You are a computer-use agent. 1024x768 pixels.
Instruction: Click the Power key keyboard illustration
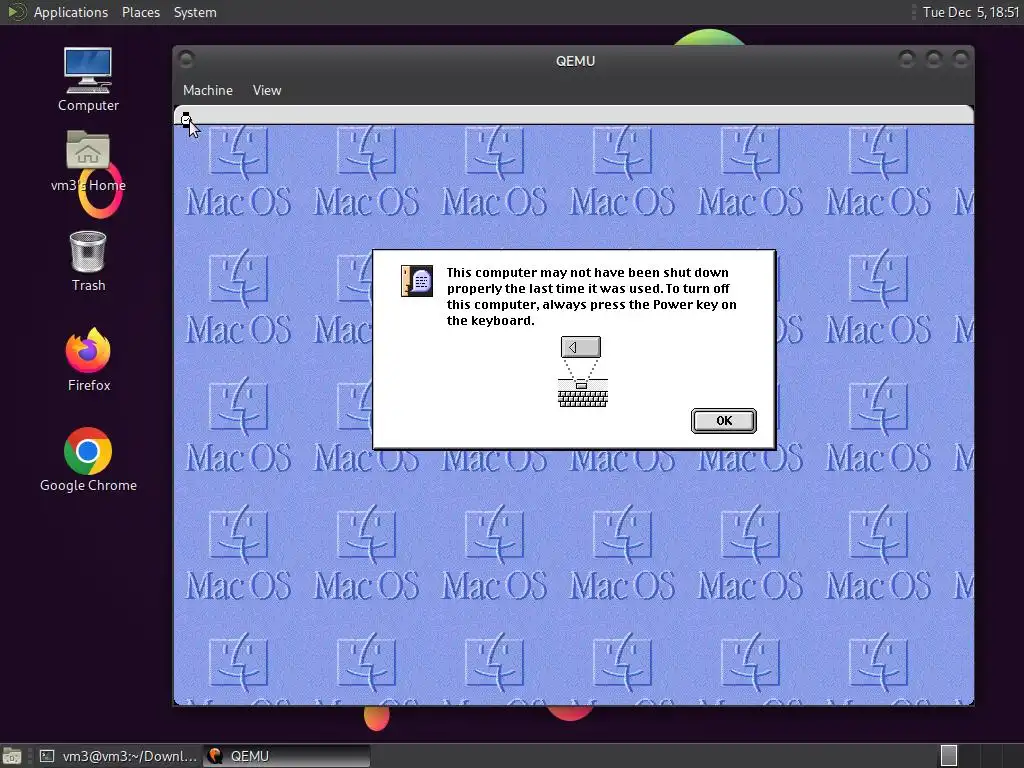[x=582, y=372]
